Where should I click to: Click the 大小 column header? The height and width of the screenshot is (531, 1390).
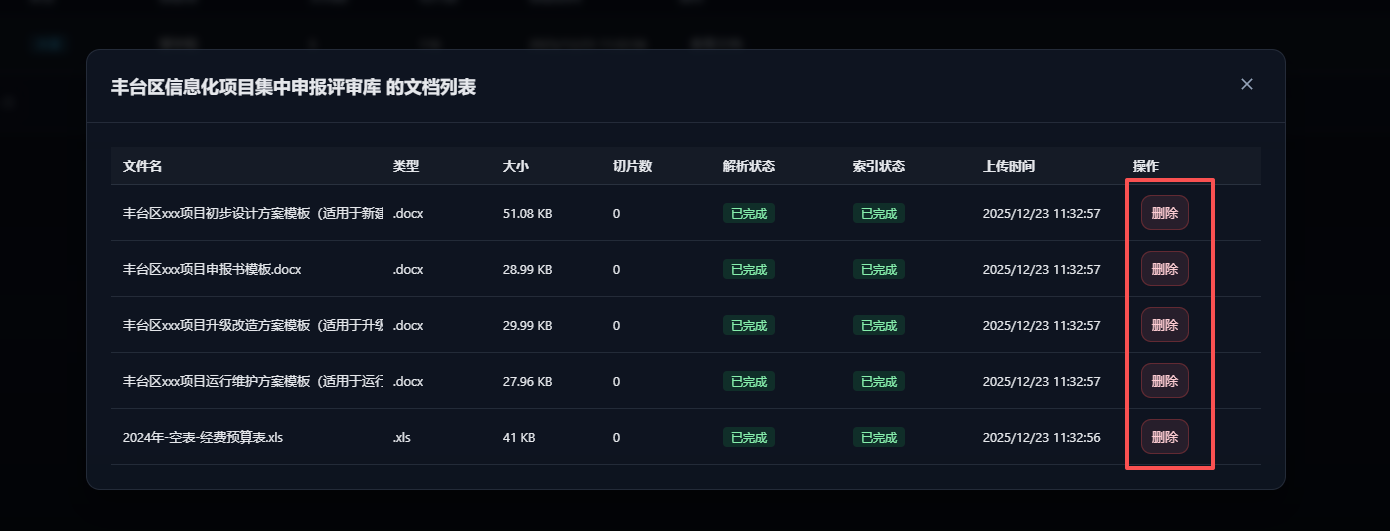[x=515, y=166]
